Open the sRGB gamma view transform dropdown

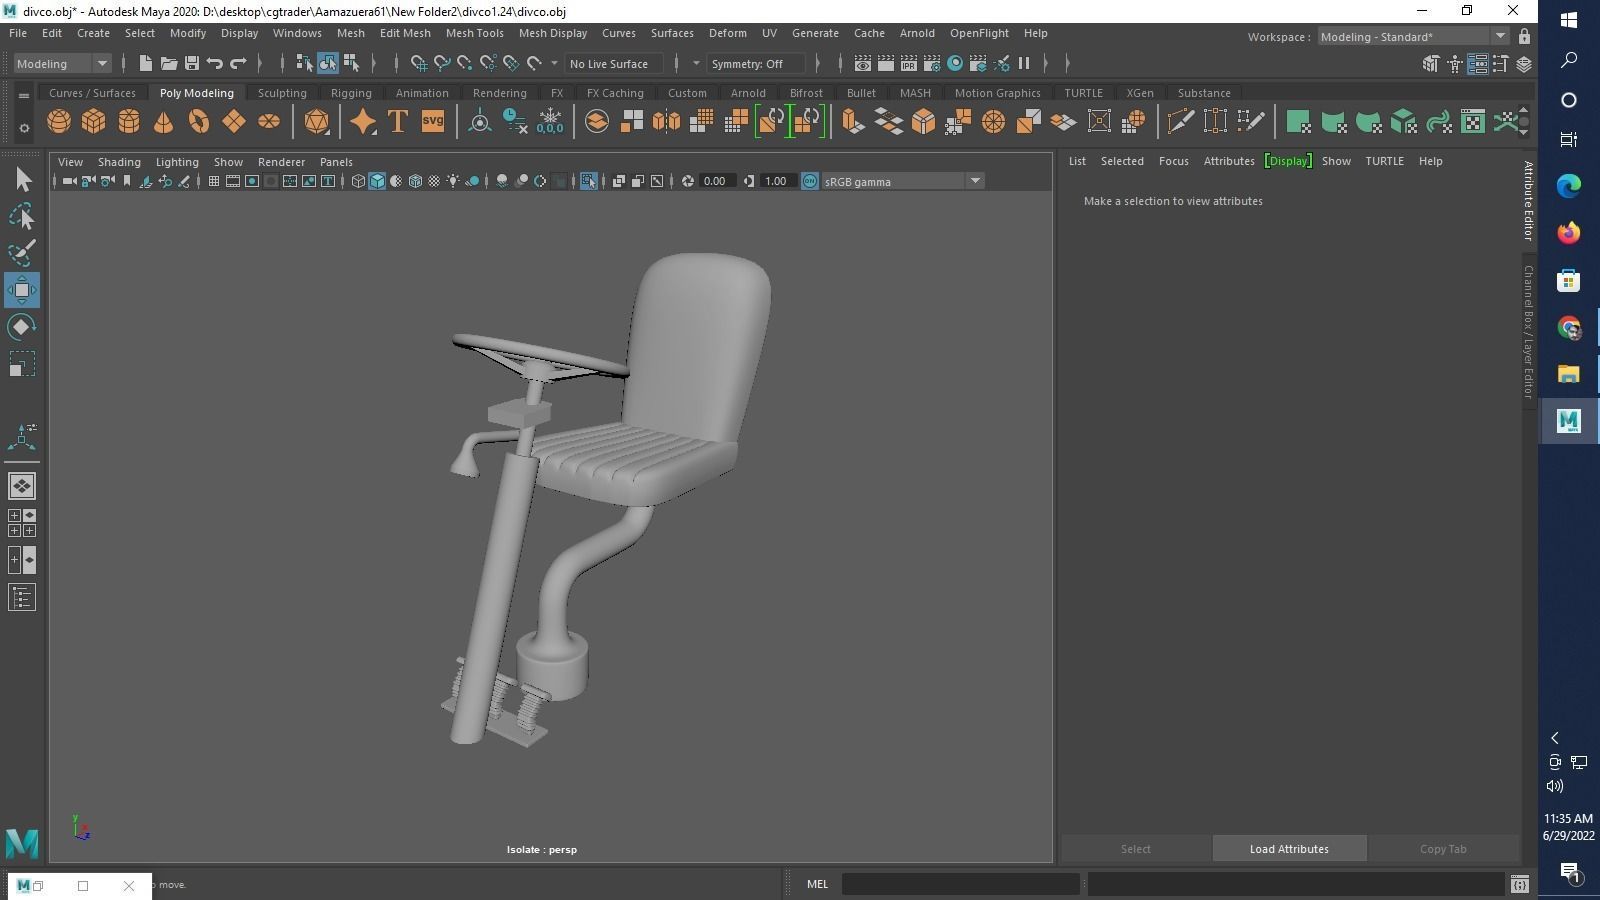coord(902,181)
